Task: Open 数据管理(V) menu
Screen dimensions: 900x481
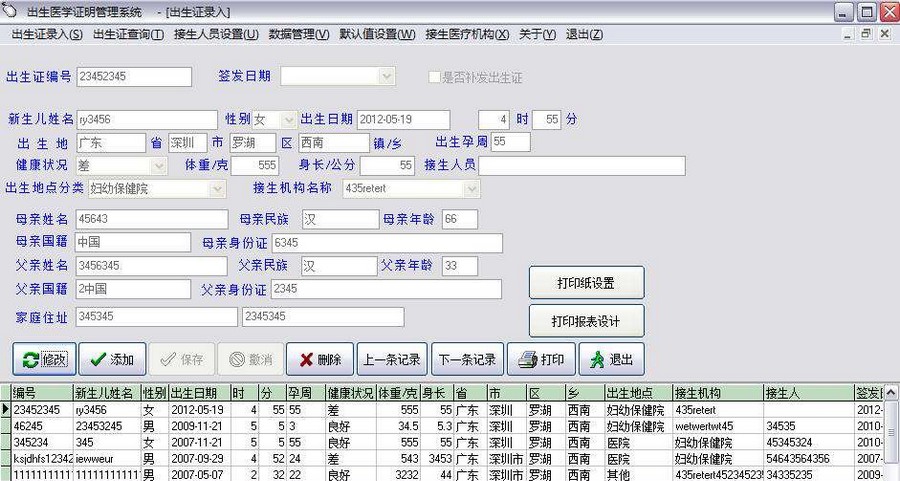Action: tap(299, 34)
